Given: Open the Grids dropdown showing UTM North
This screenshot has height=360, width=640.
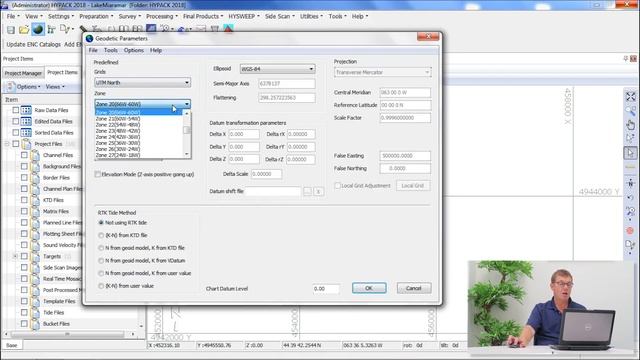Looking at the screenshot, I should [x=142, y=82].
